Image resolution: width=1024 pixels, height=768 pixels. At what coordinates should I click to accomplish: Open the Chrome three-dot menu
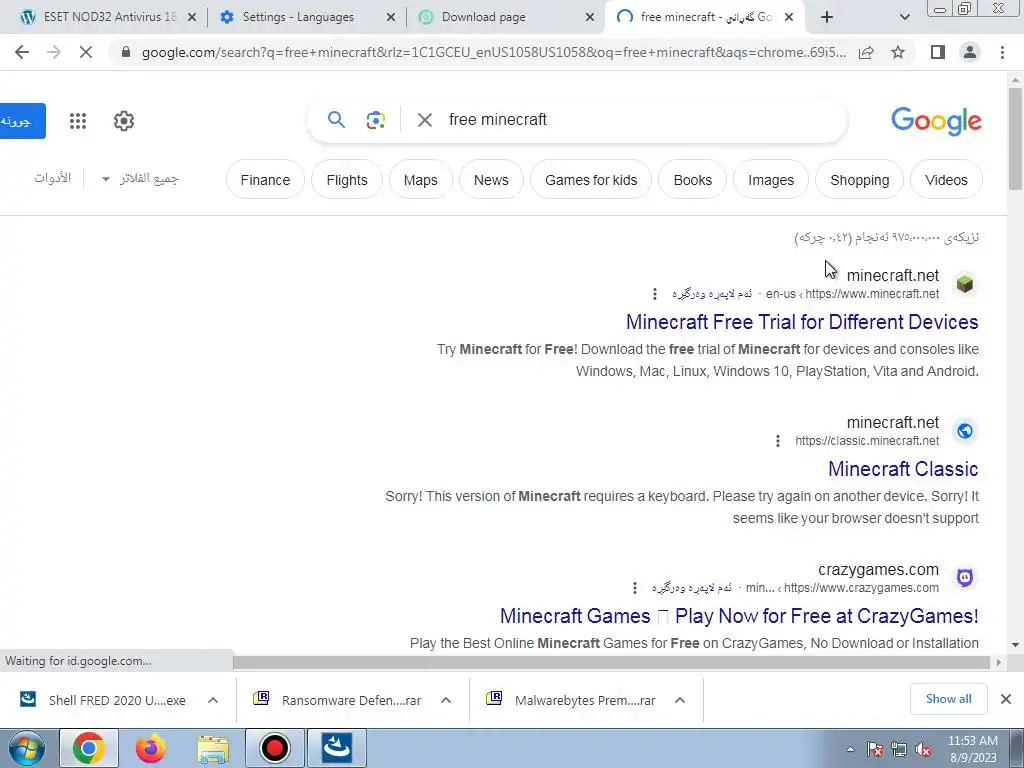point(1002,52)
